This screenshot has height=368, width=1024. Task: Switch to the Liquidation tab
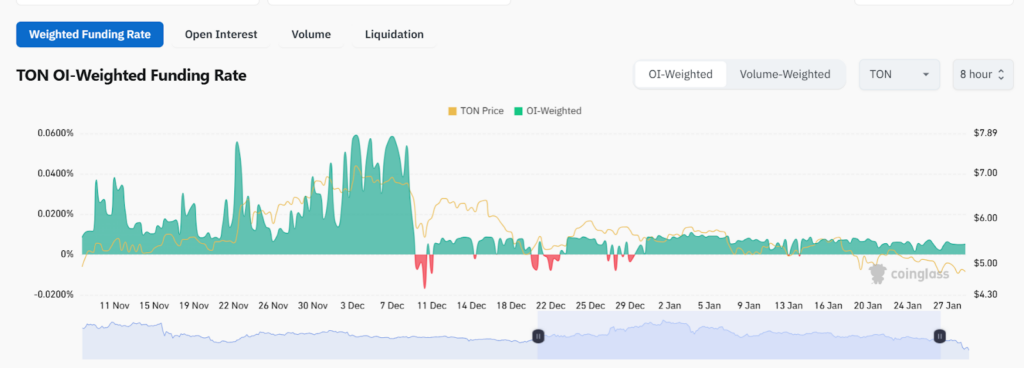pyautogui.click(x=394, y=35)
